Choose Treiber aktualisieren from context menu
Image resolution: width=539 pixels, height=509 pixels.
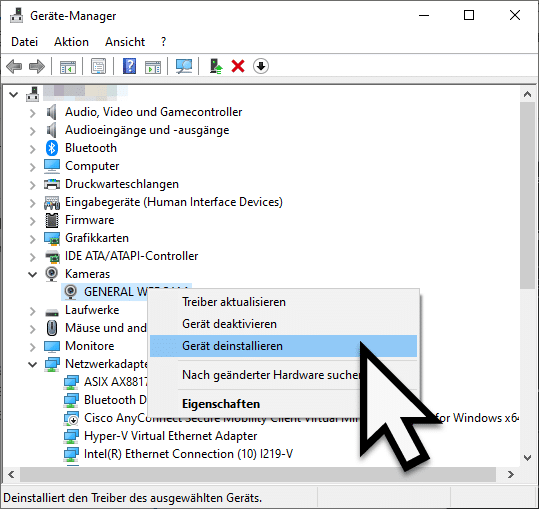point(284,302)
